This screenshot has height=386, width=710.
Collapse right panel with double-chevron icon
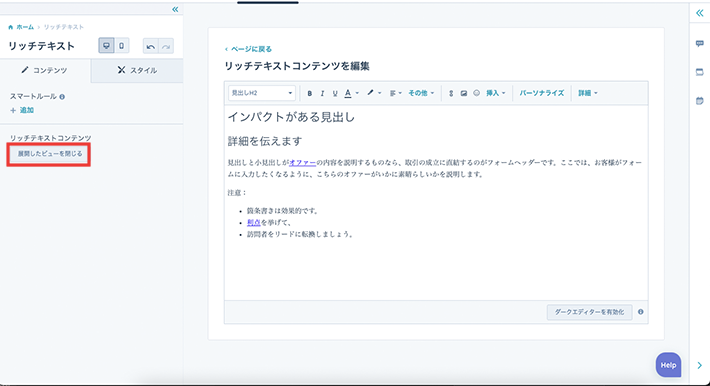tap(700, 13)
